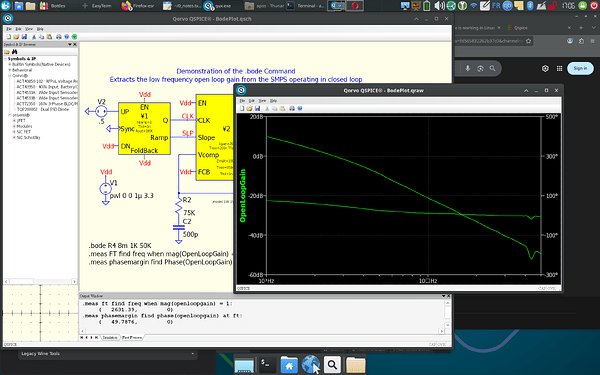
Task: Click Save icon in BodePlot.qraw toolbar
Action: [x=257, y=108]
